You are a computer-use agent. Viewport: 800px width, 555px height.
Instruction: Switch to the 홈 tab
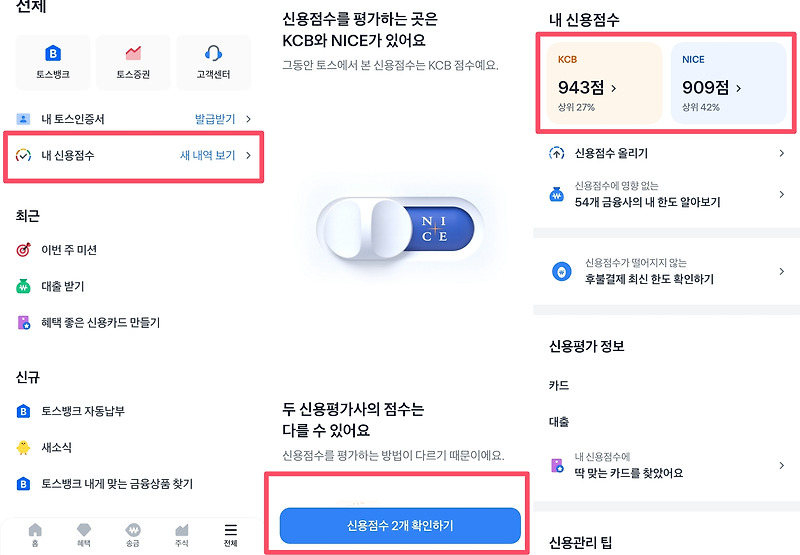(36, 534)
